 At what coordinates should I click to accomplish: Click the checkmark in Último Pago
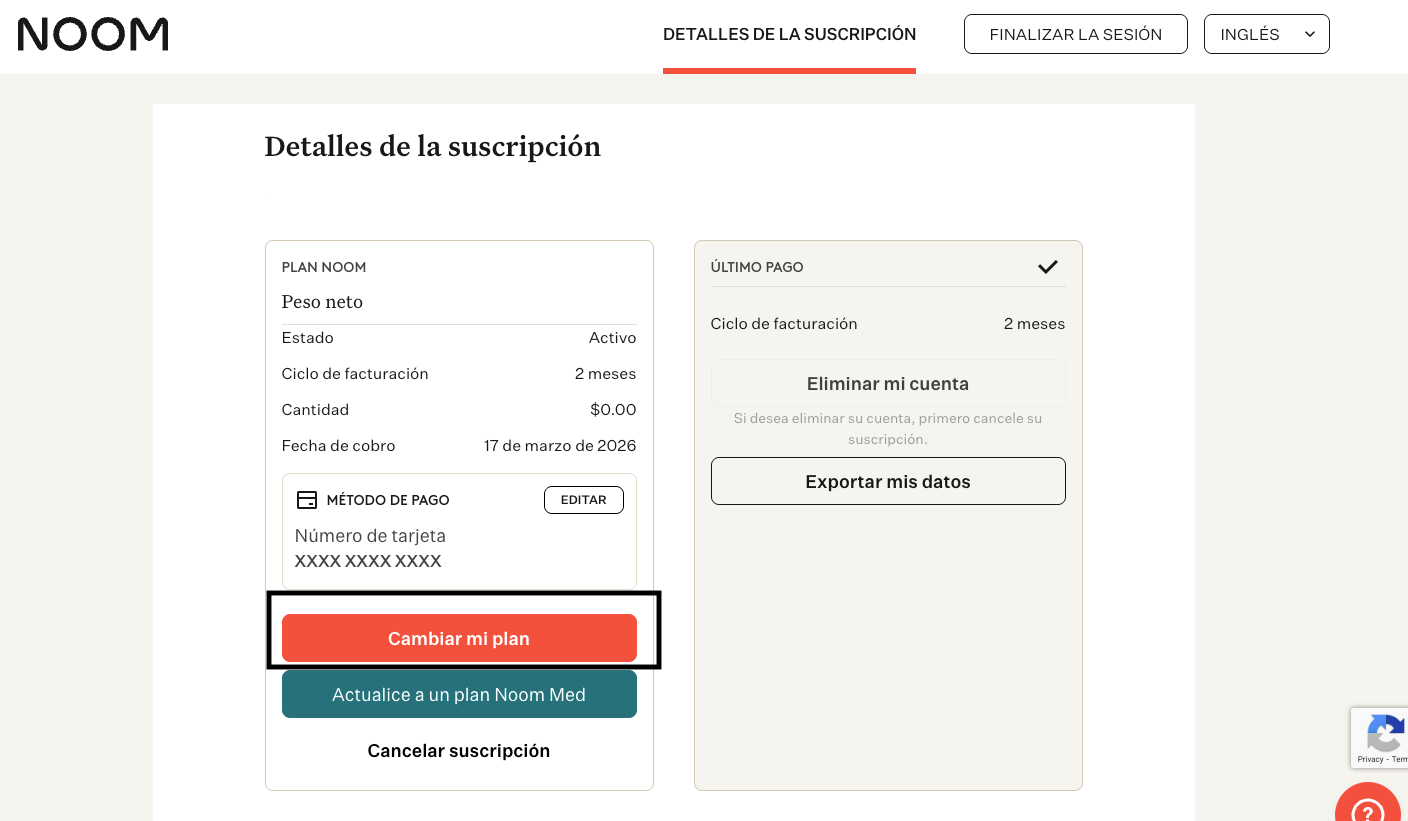(1047, 267)
